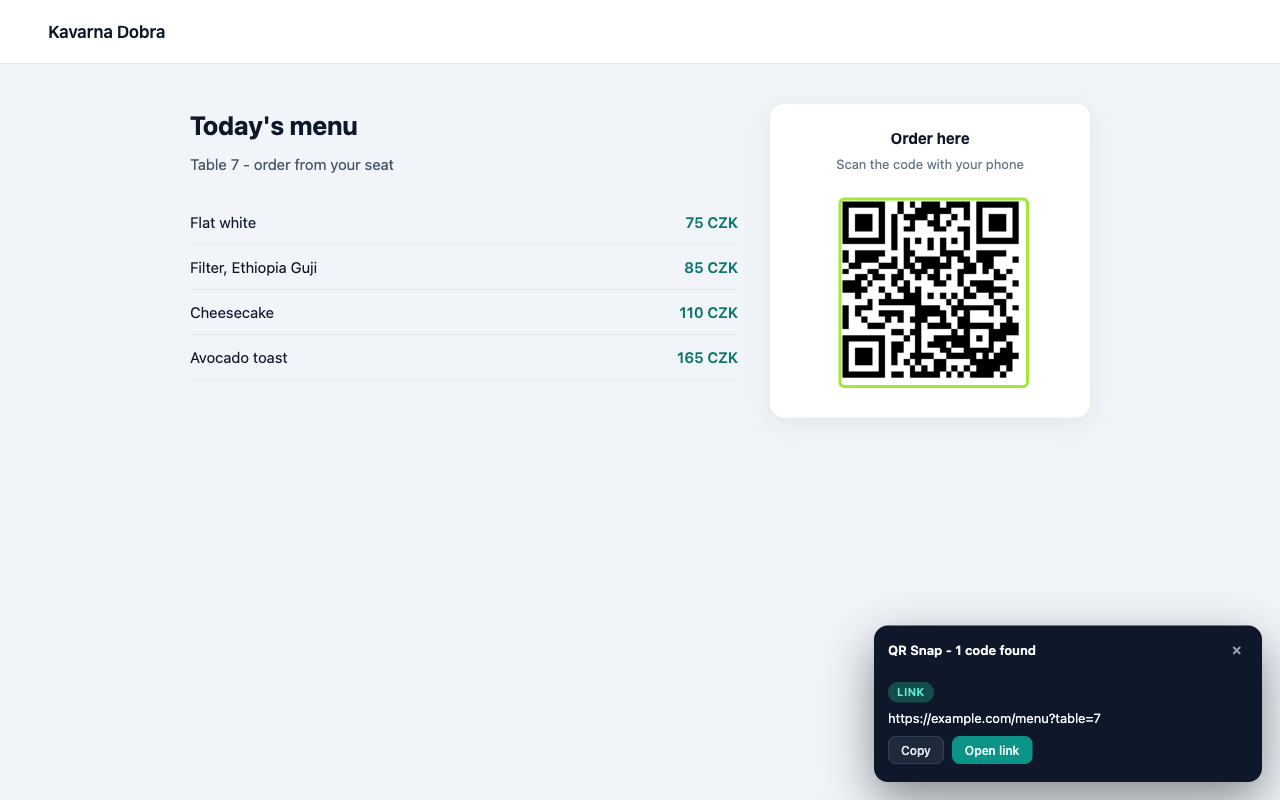Viewport: 1280px width, 800px height.
Task: Click the 165 CZK price
Action: [x=707, y=358]
